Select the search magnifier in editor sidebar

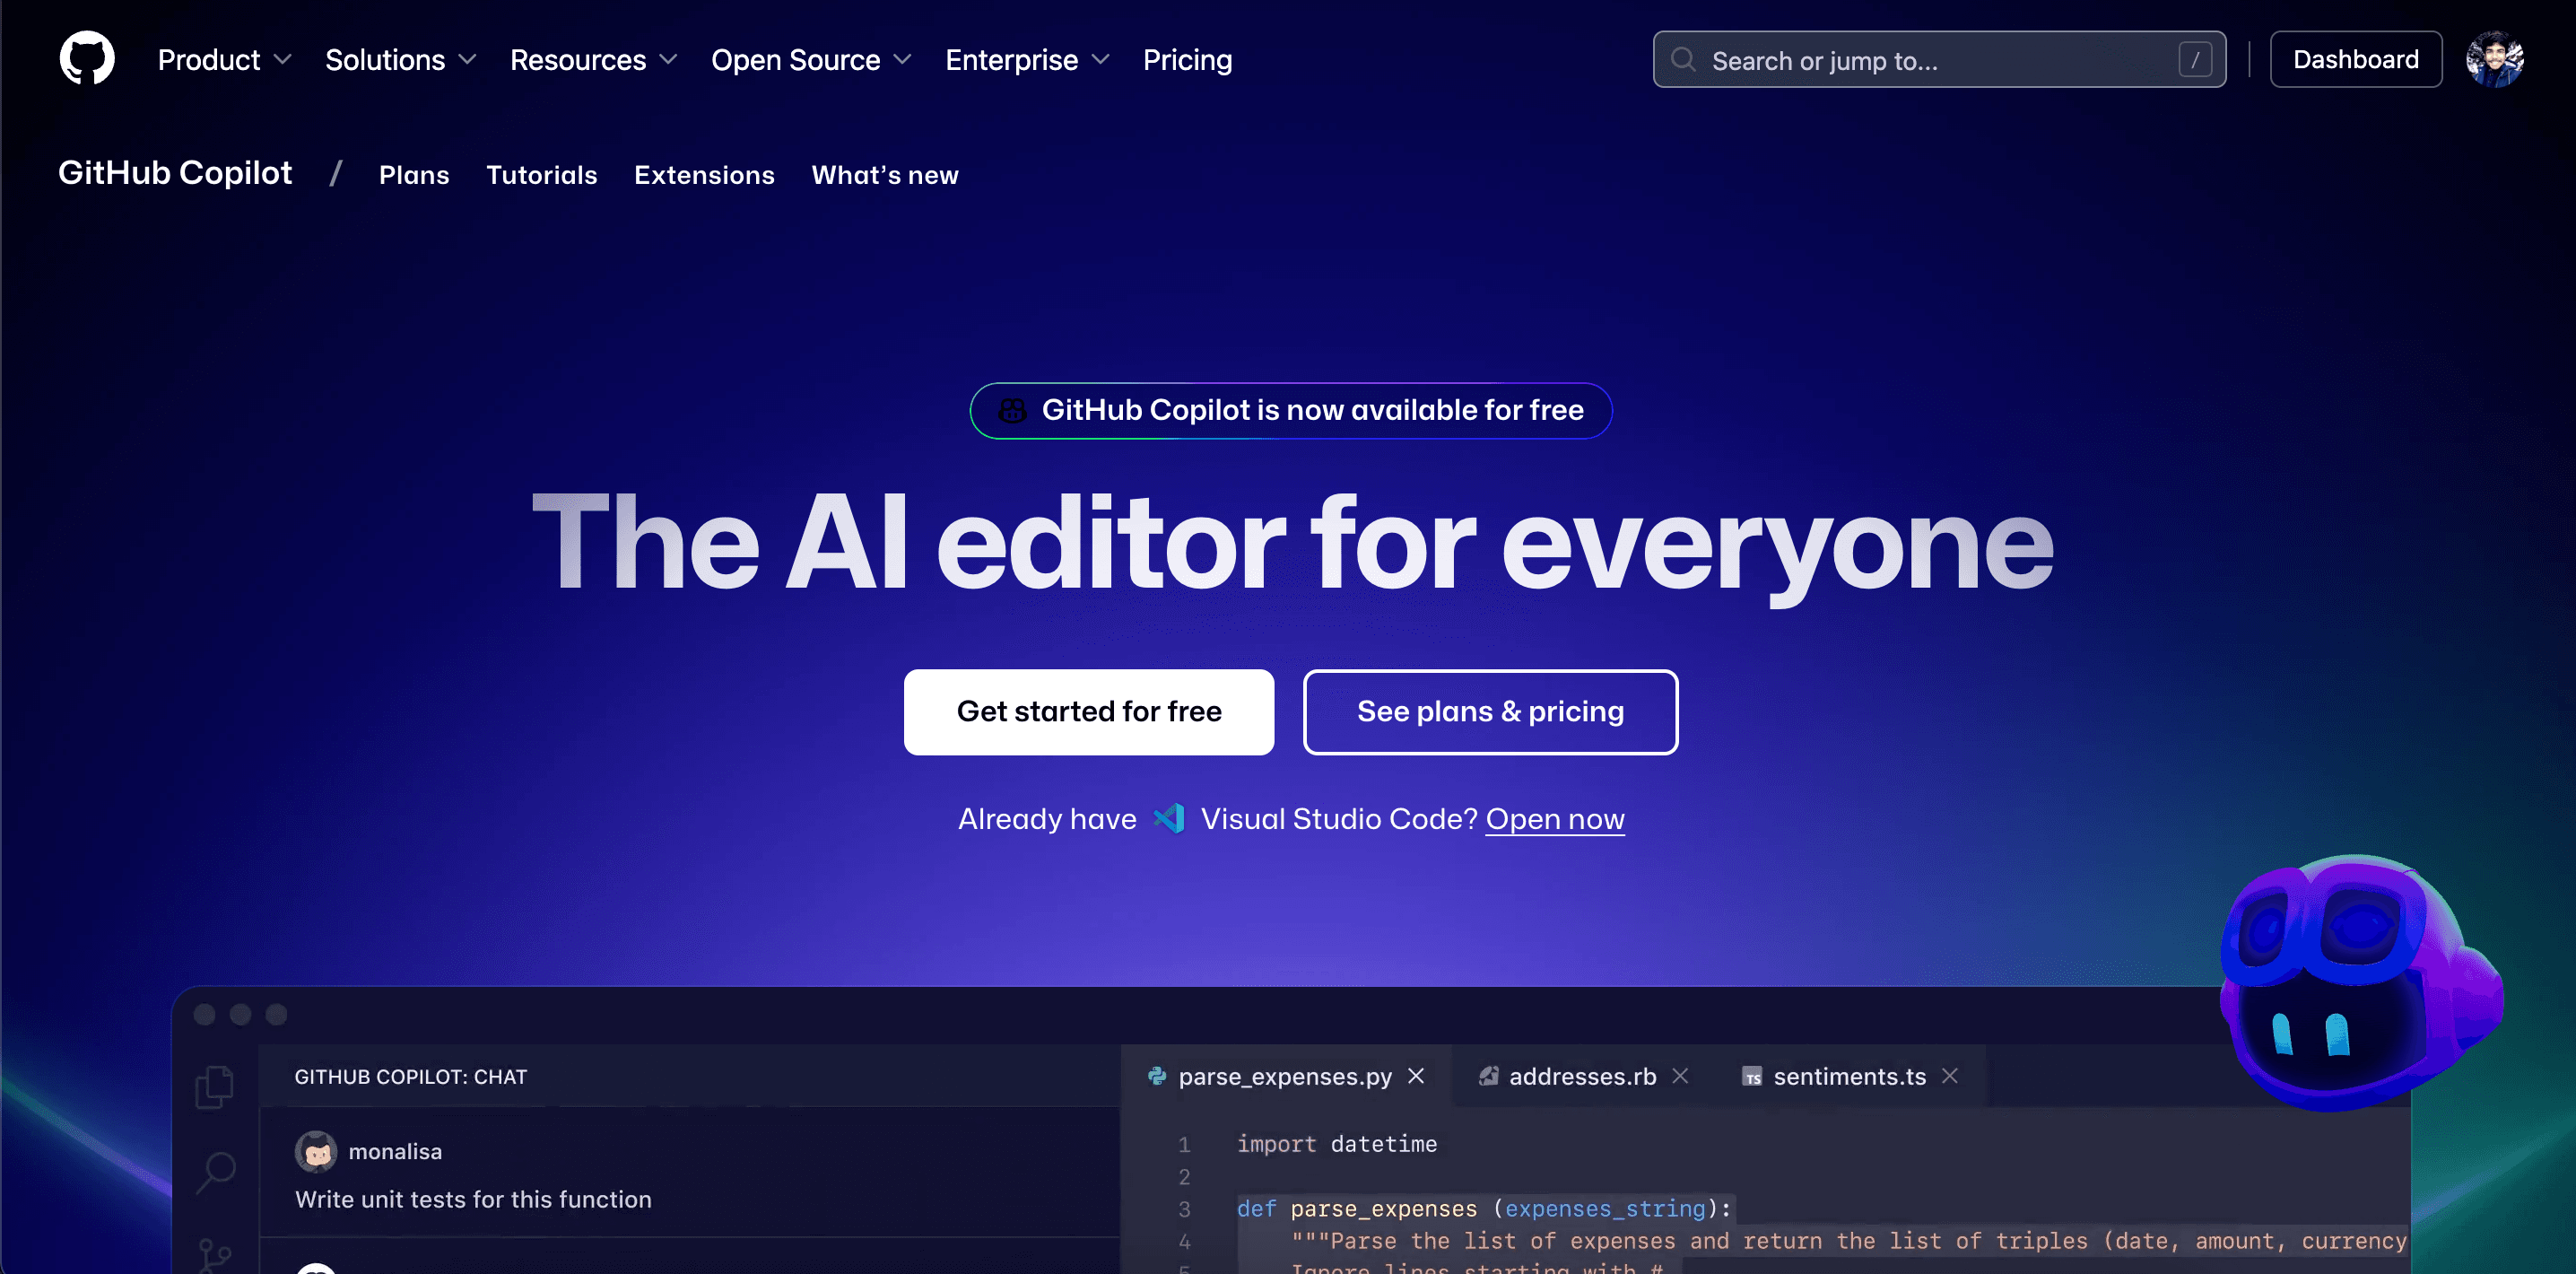click(x=216, y=1171)
